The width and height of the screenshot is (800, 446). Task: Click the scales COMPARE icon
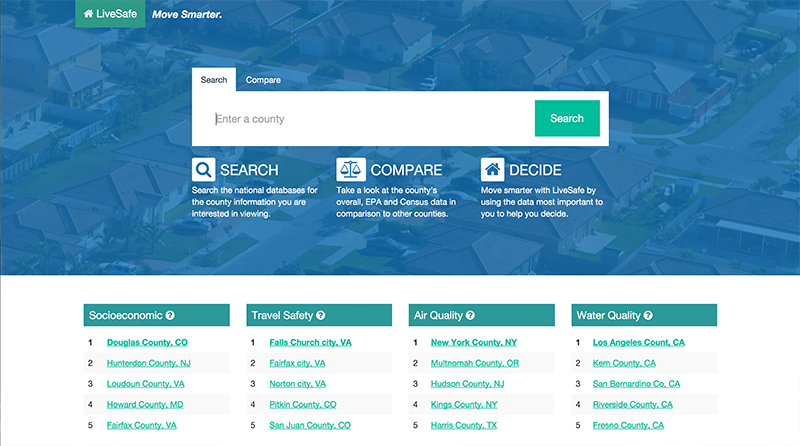351,169
